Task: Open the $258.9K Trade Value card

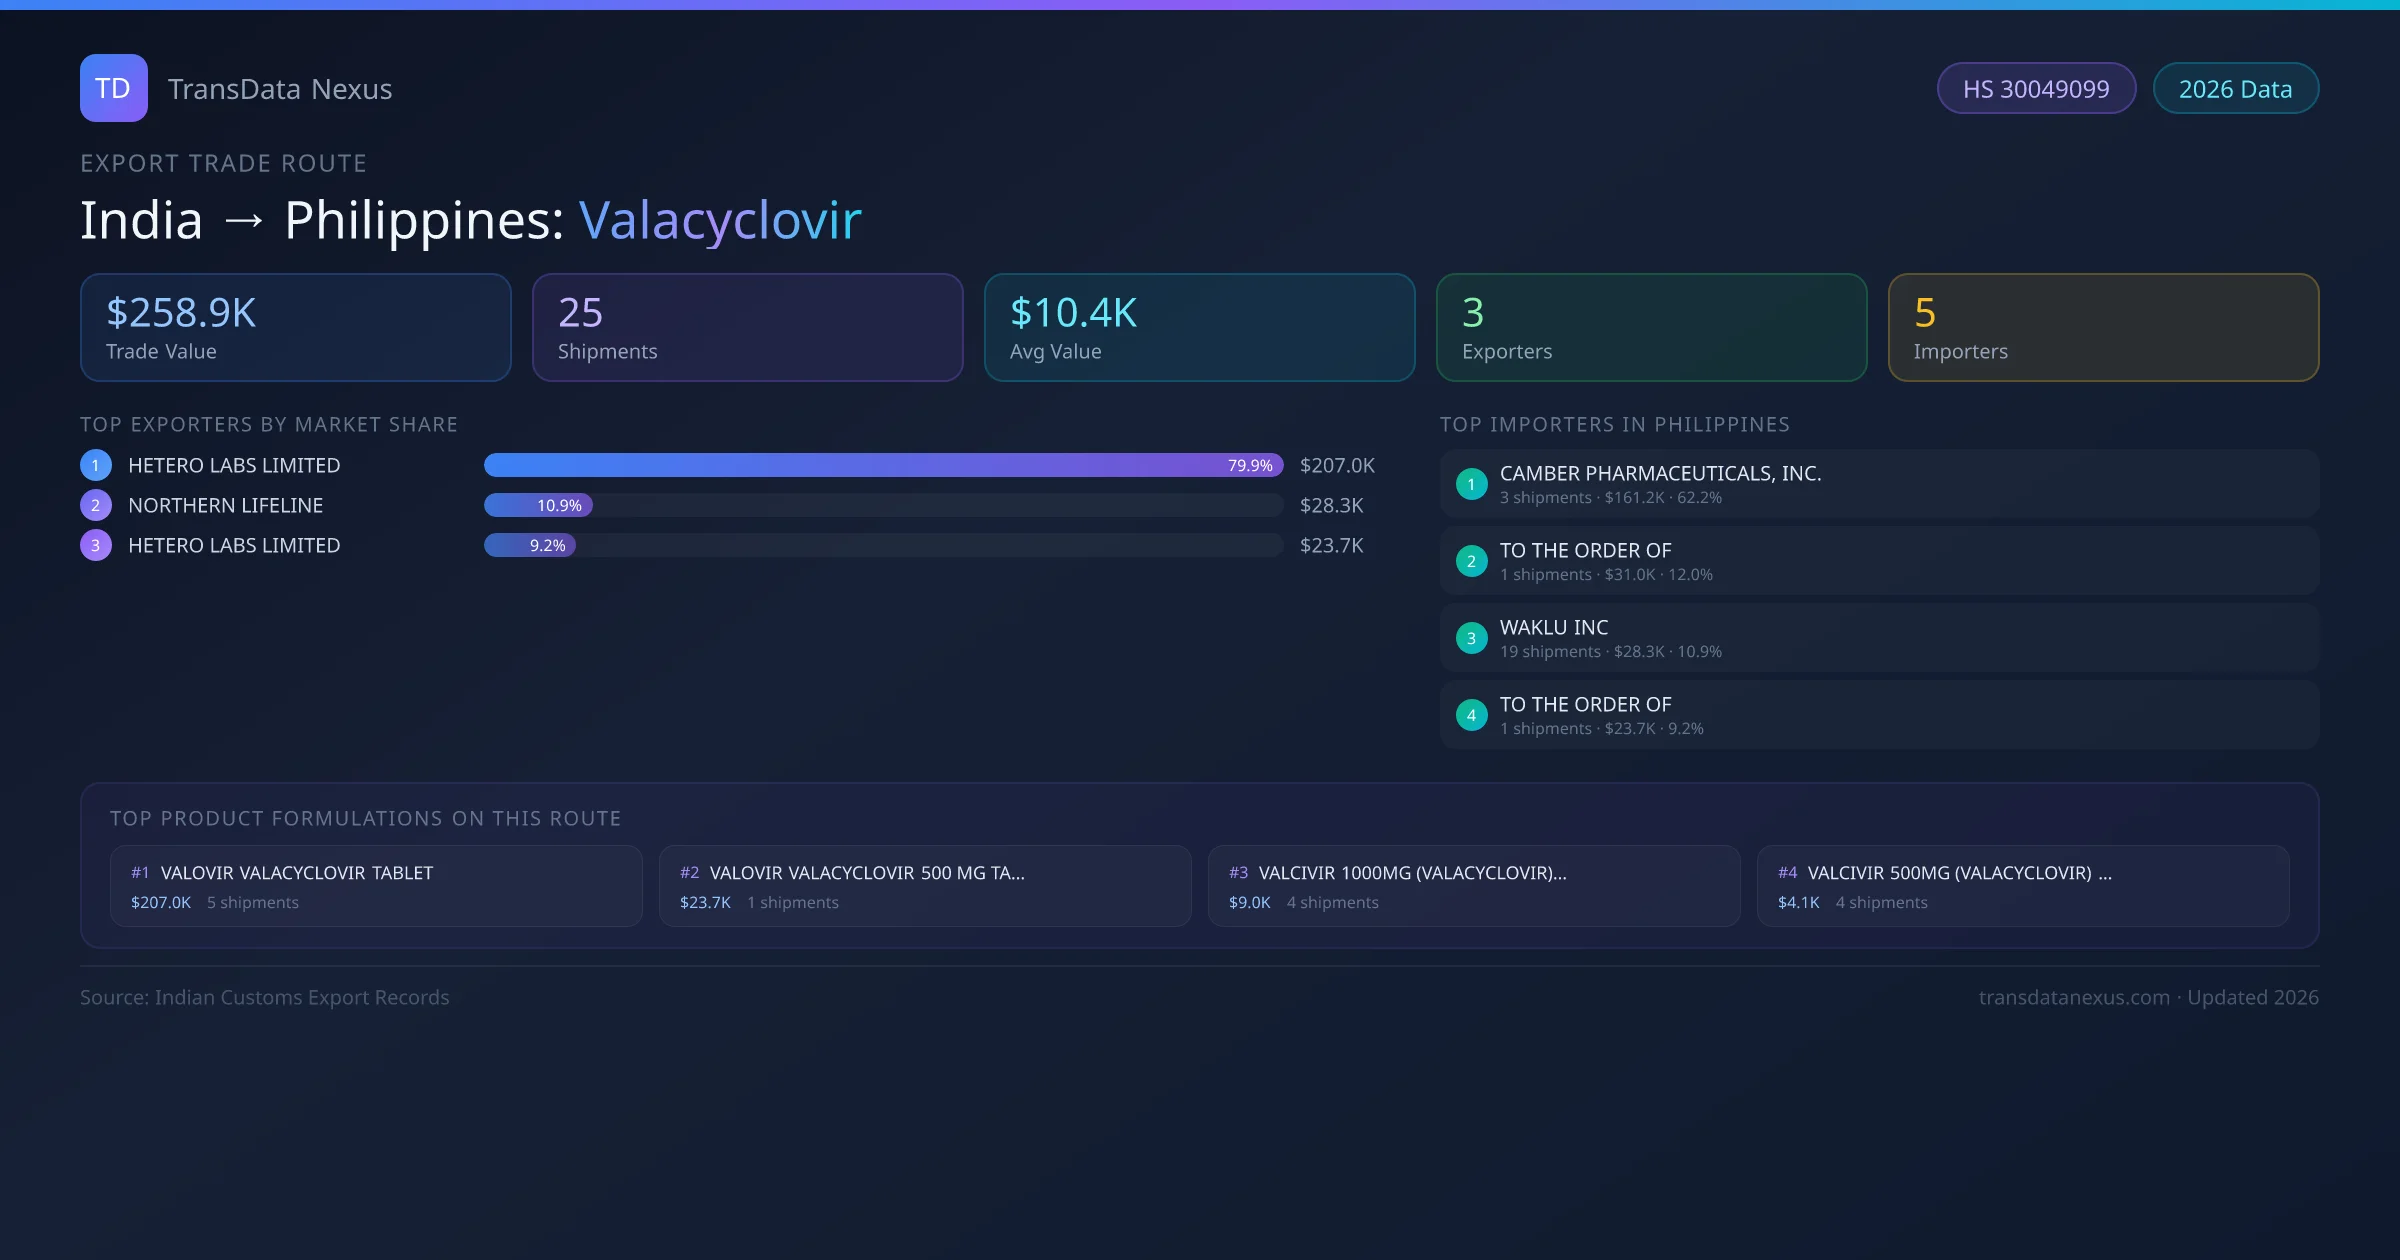Action: click(x=295, y=328)
